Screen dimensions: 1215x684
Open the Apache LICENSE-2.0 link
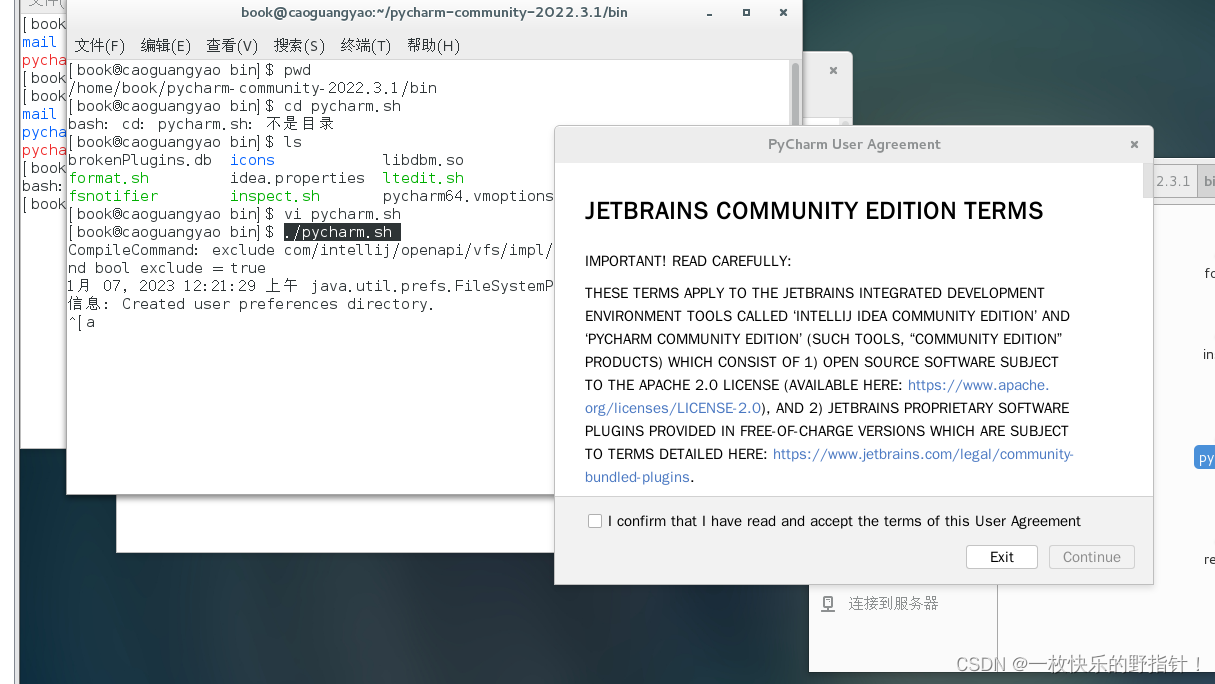[x=817, y=396]
